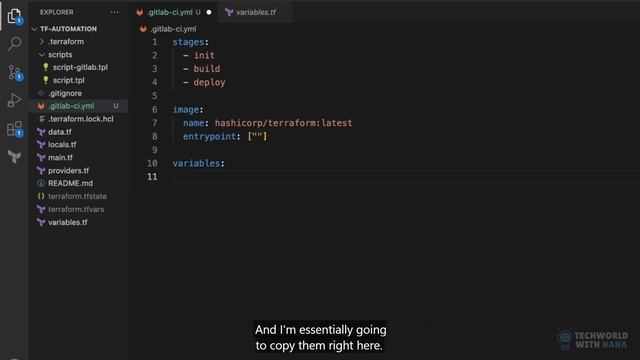Switch to the variables.tf editor tab

[256, 12]
